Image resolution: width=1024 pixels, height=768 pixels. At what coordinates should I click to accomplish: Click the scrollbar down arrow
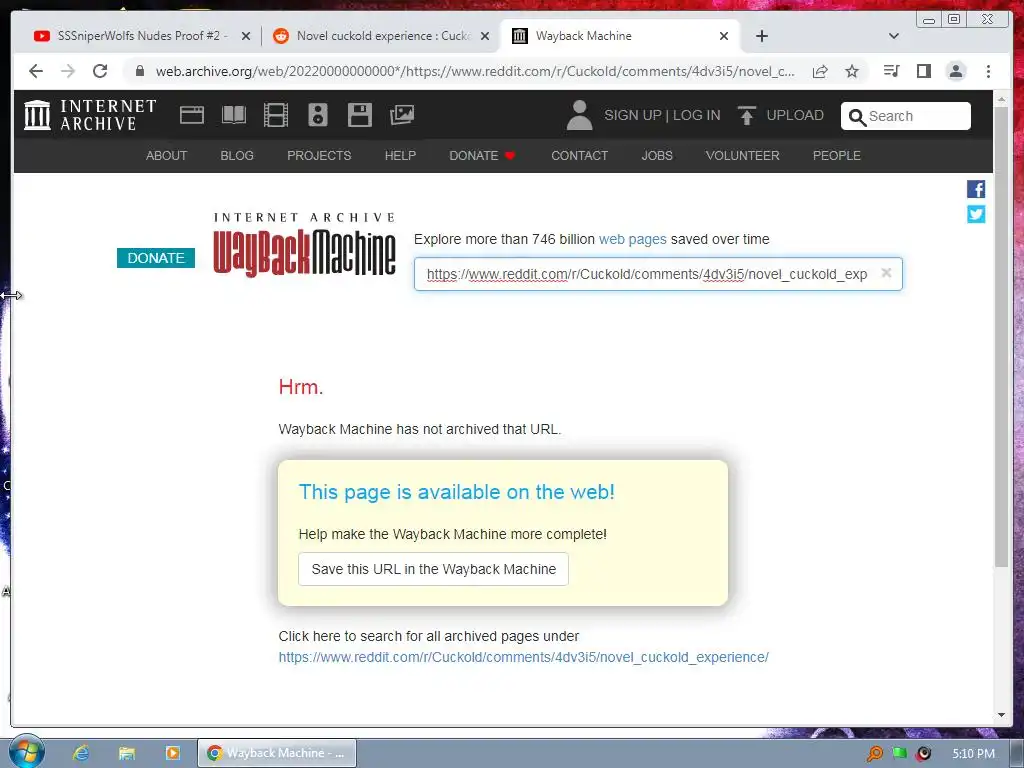[1001, 715]
